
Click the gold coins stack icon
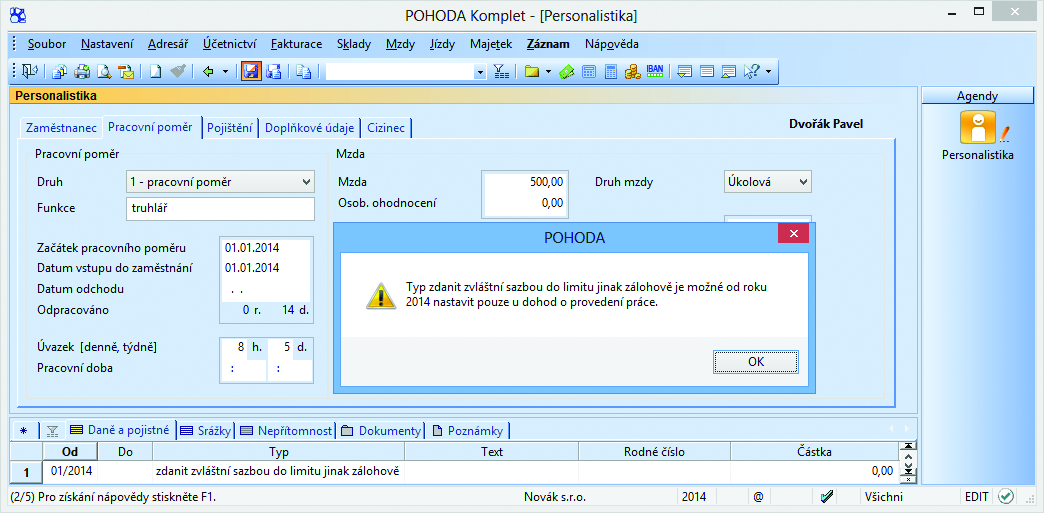tap(633, 71)
